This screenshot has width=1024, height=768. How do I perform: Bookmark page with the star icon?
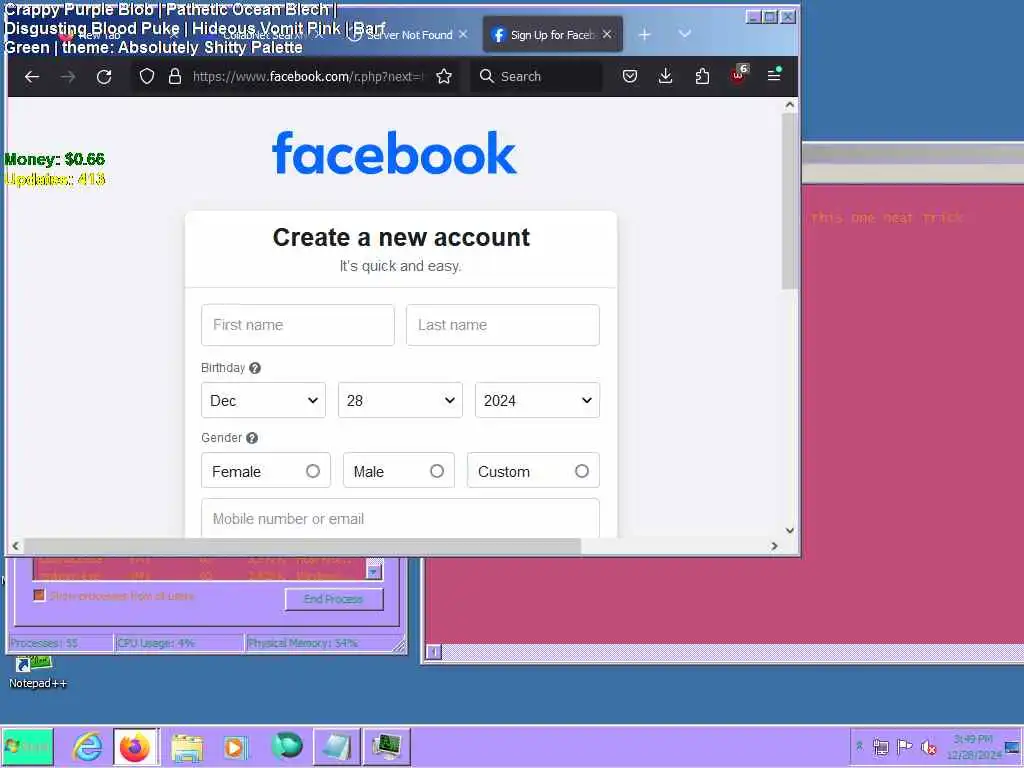(444, 76)
